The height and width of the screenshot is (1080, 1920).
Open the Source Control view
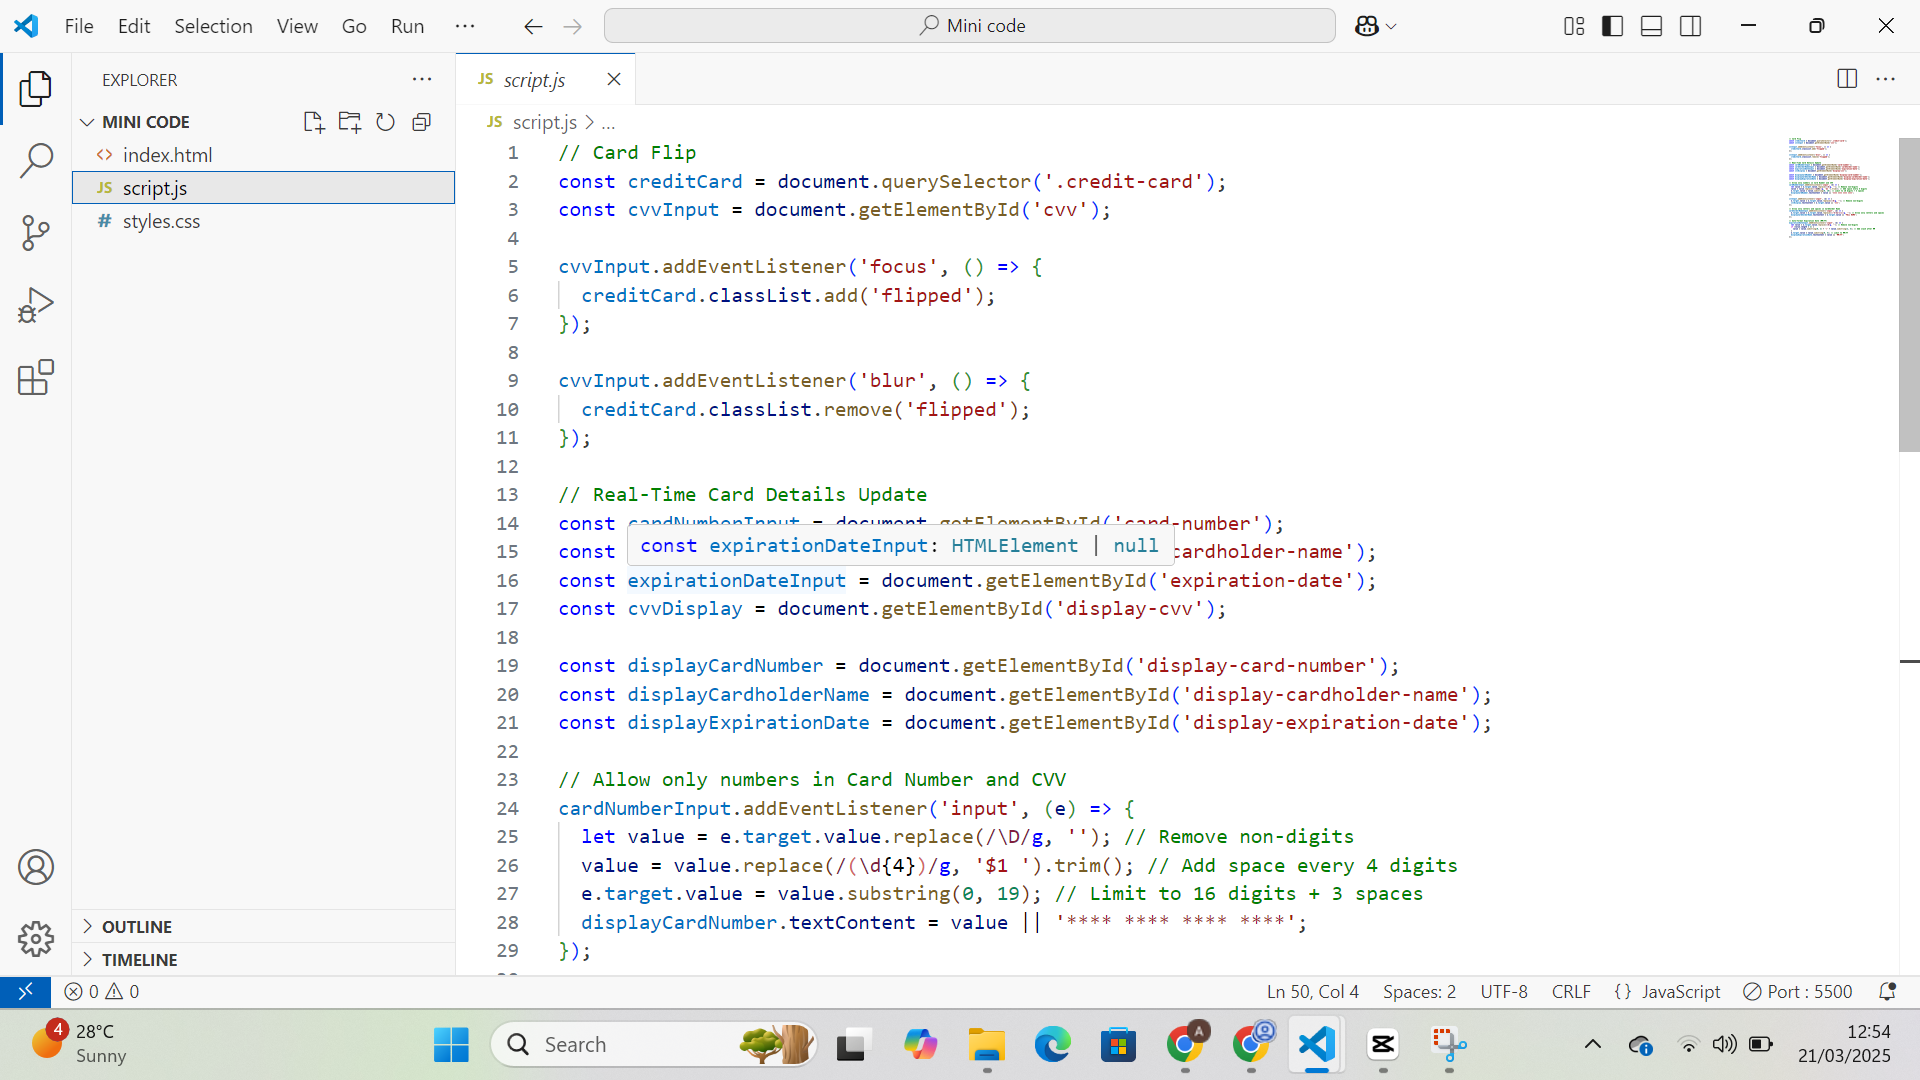pos(36,232)
